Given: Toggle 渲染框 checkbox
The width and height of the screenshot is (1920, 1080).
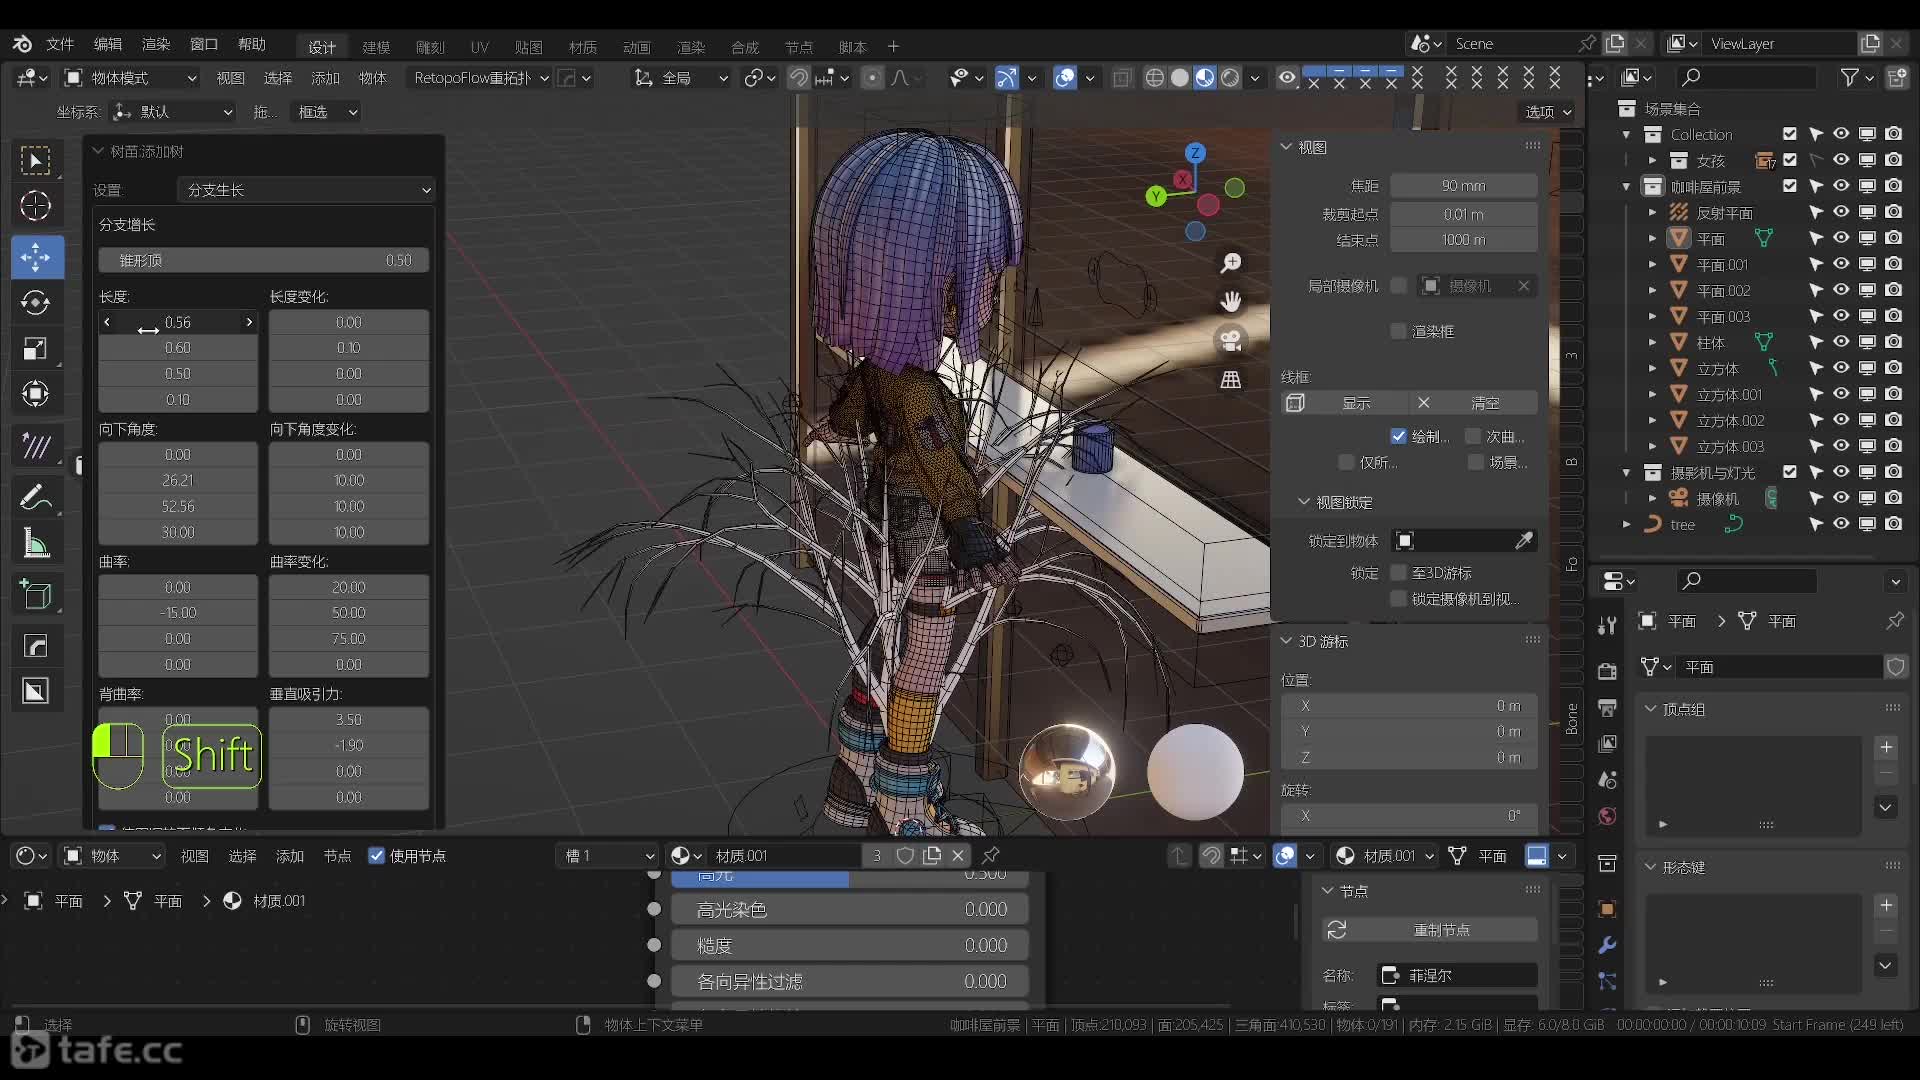Looking at the screenshot, I should click(x=1399, y=331).
